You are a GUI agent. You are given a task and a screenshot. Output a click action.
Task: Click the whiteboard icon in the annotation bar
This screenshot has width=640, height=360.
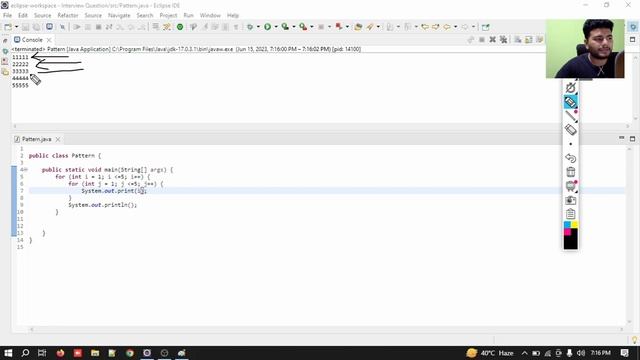570,186
